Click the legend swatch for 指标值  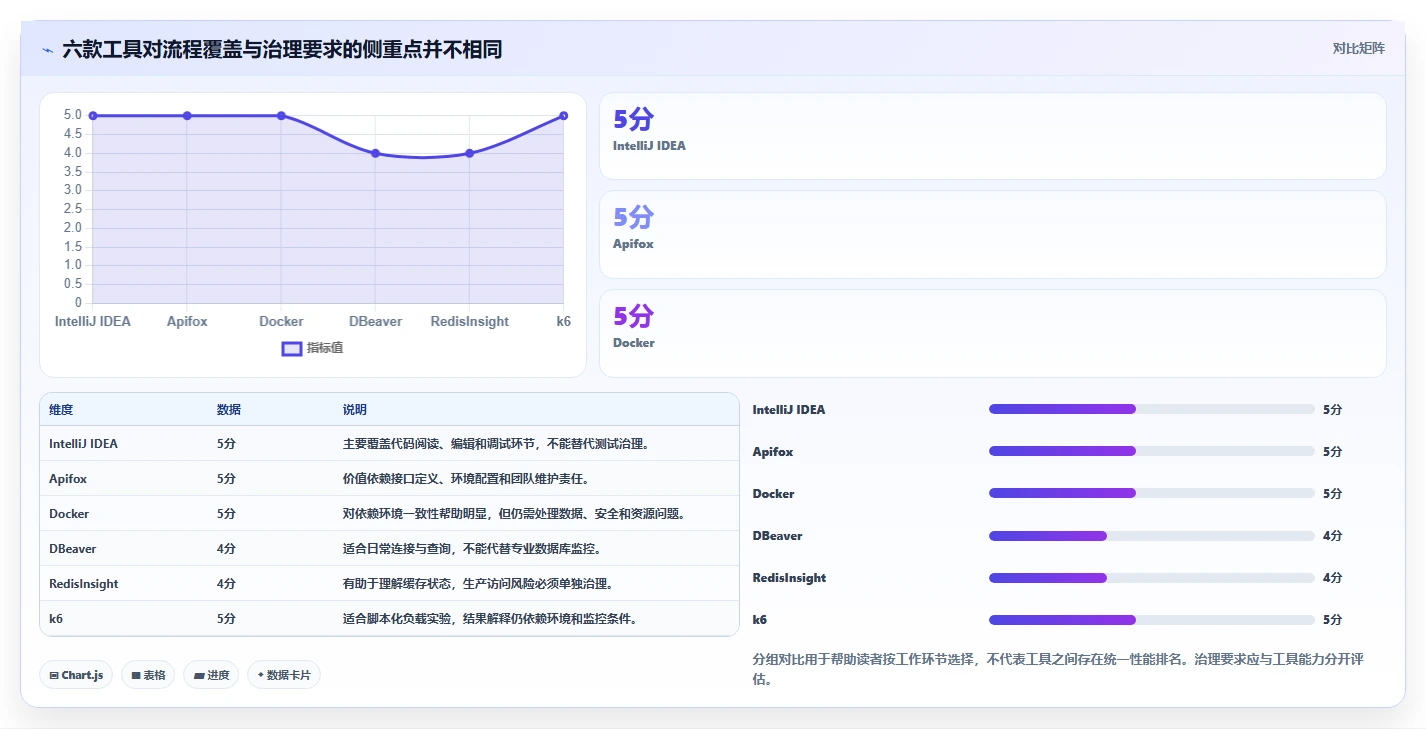pyautogui.click(x=292, y=348)
